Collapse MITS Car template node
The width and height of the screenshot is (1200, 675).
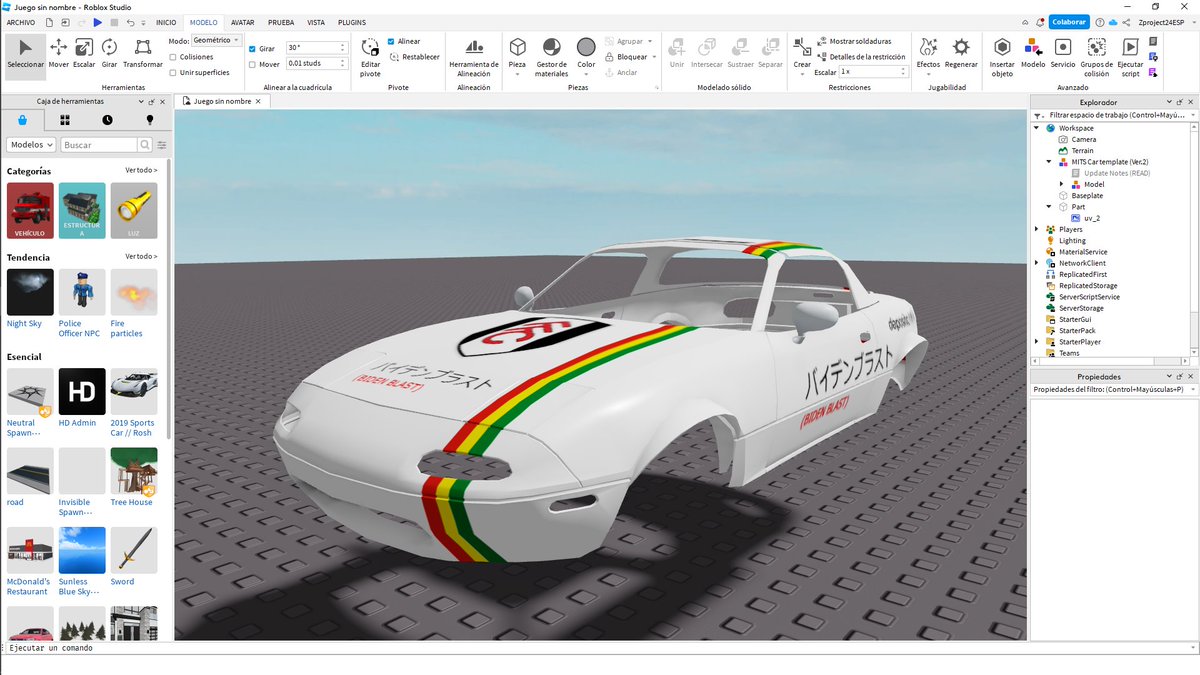pos(1049,162)
